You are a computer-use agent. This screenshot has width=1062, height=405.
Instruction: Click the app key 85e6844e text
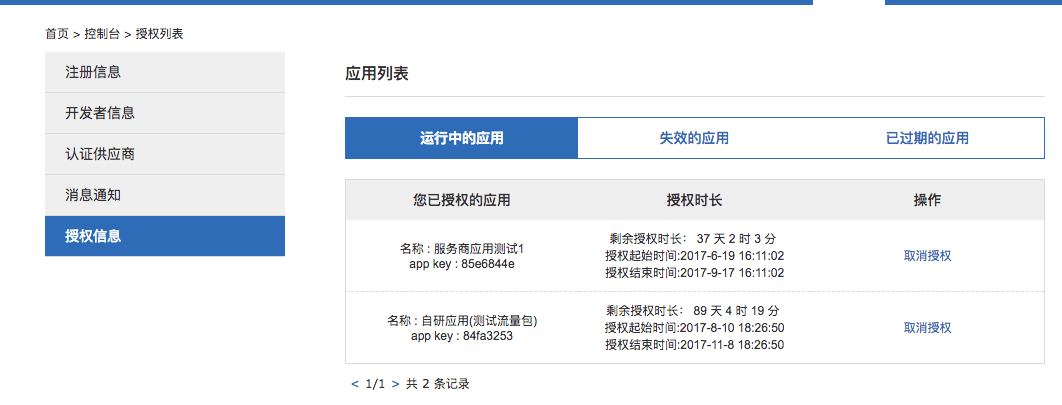pyautogui.click(x=462, y=264)
